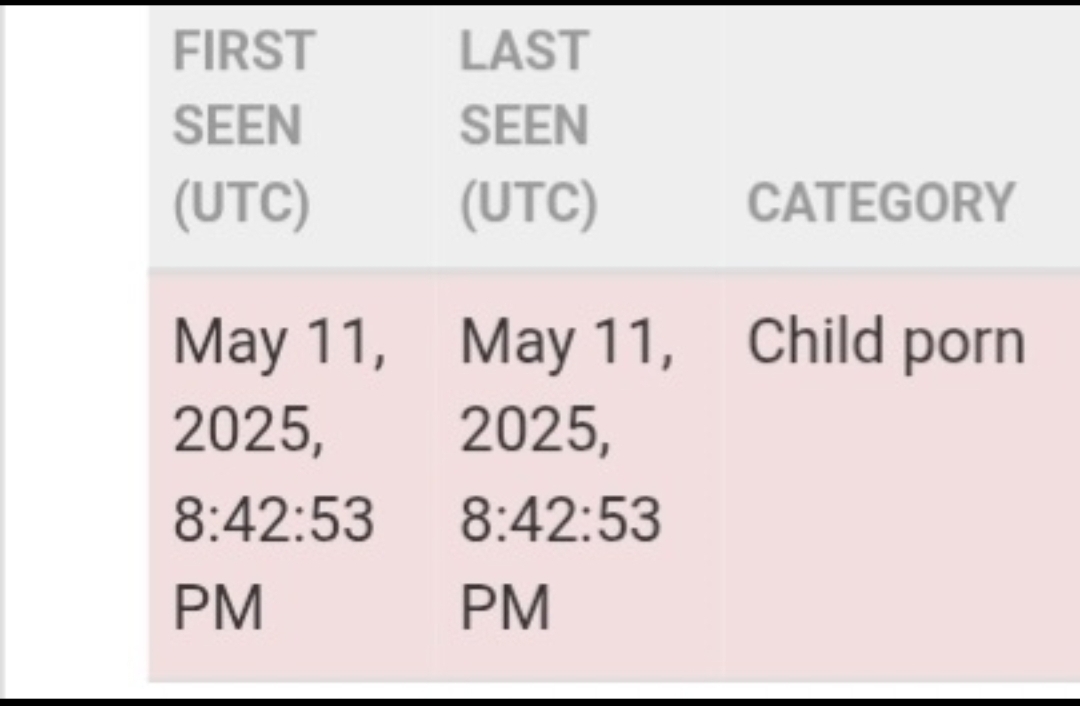Click 'PM' in the Last Seen cell

click(x=505, y=608)
